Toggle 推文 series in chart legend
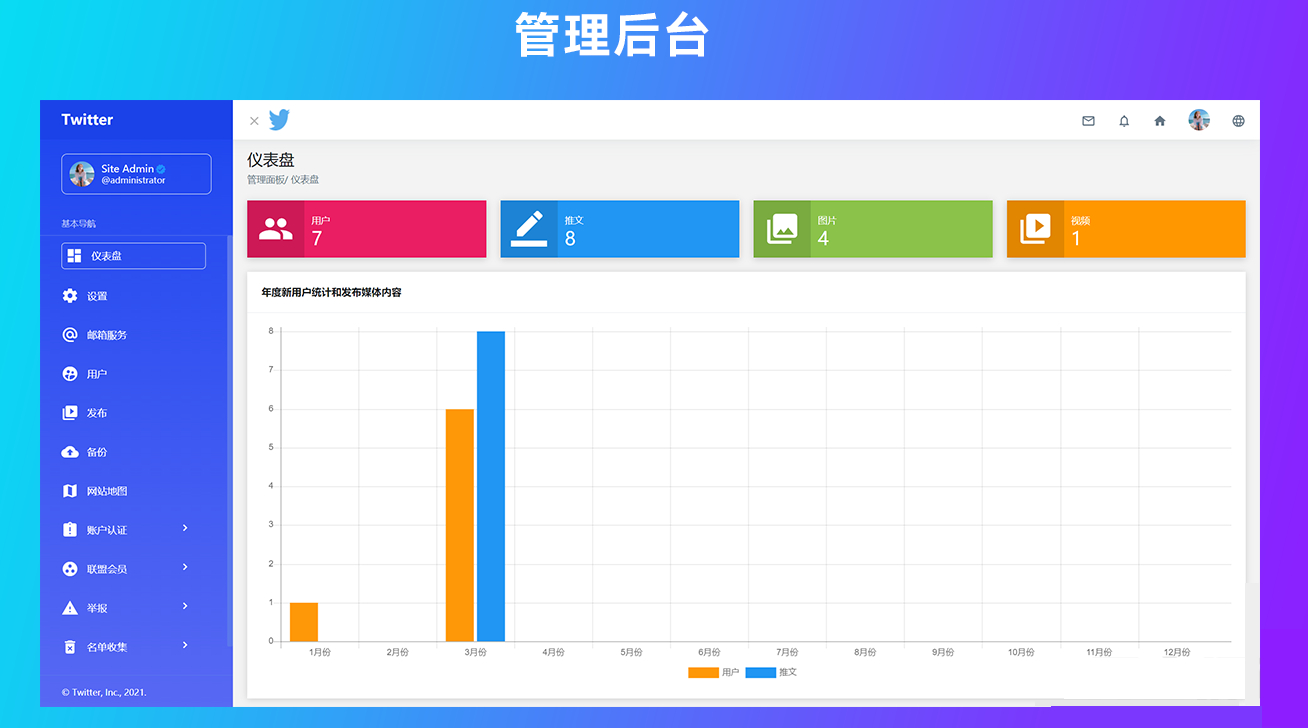The image size is (1308, 728). [x=772, y=672]
